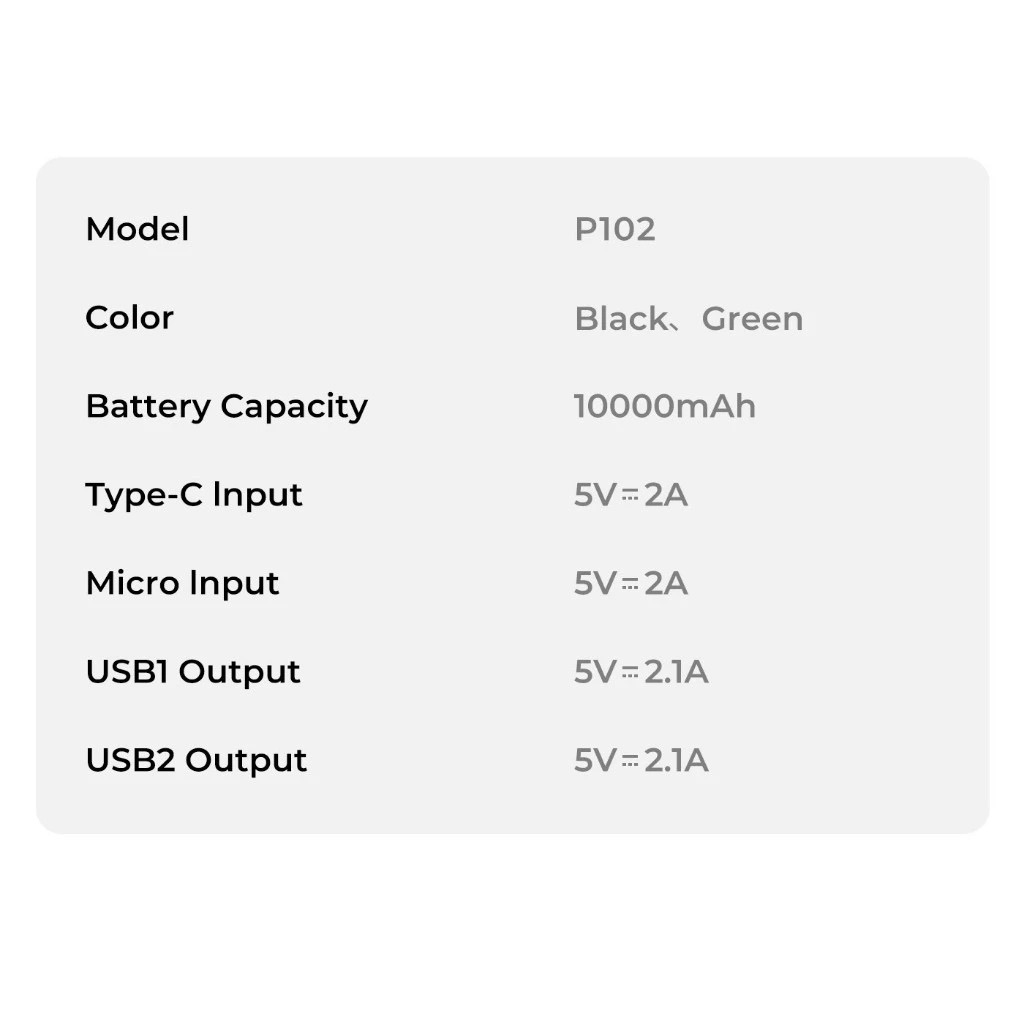Click the Color label

[x=129, y=318]
